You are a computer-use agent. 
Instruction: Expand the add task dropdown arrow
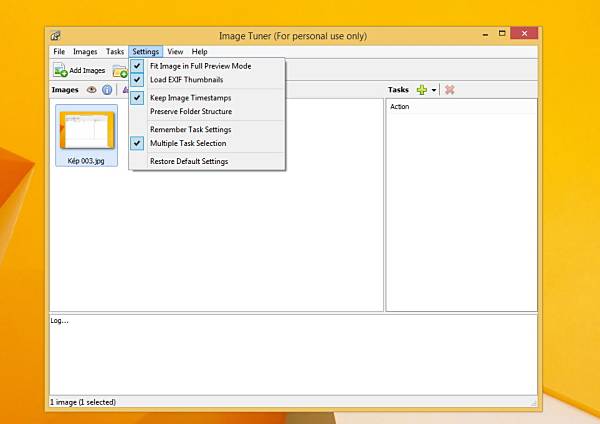[434, 90]
